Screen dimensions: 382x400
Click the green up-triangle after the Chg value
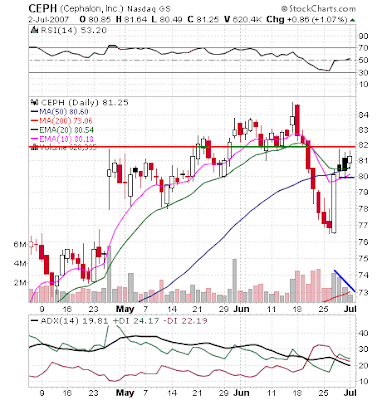353,20
